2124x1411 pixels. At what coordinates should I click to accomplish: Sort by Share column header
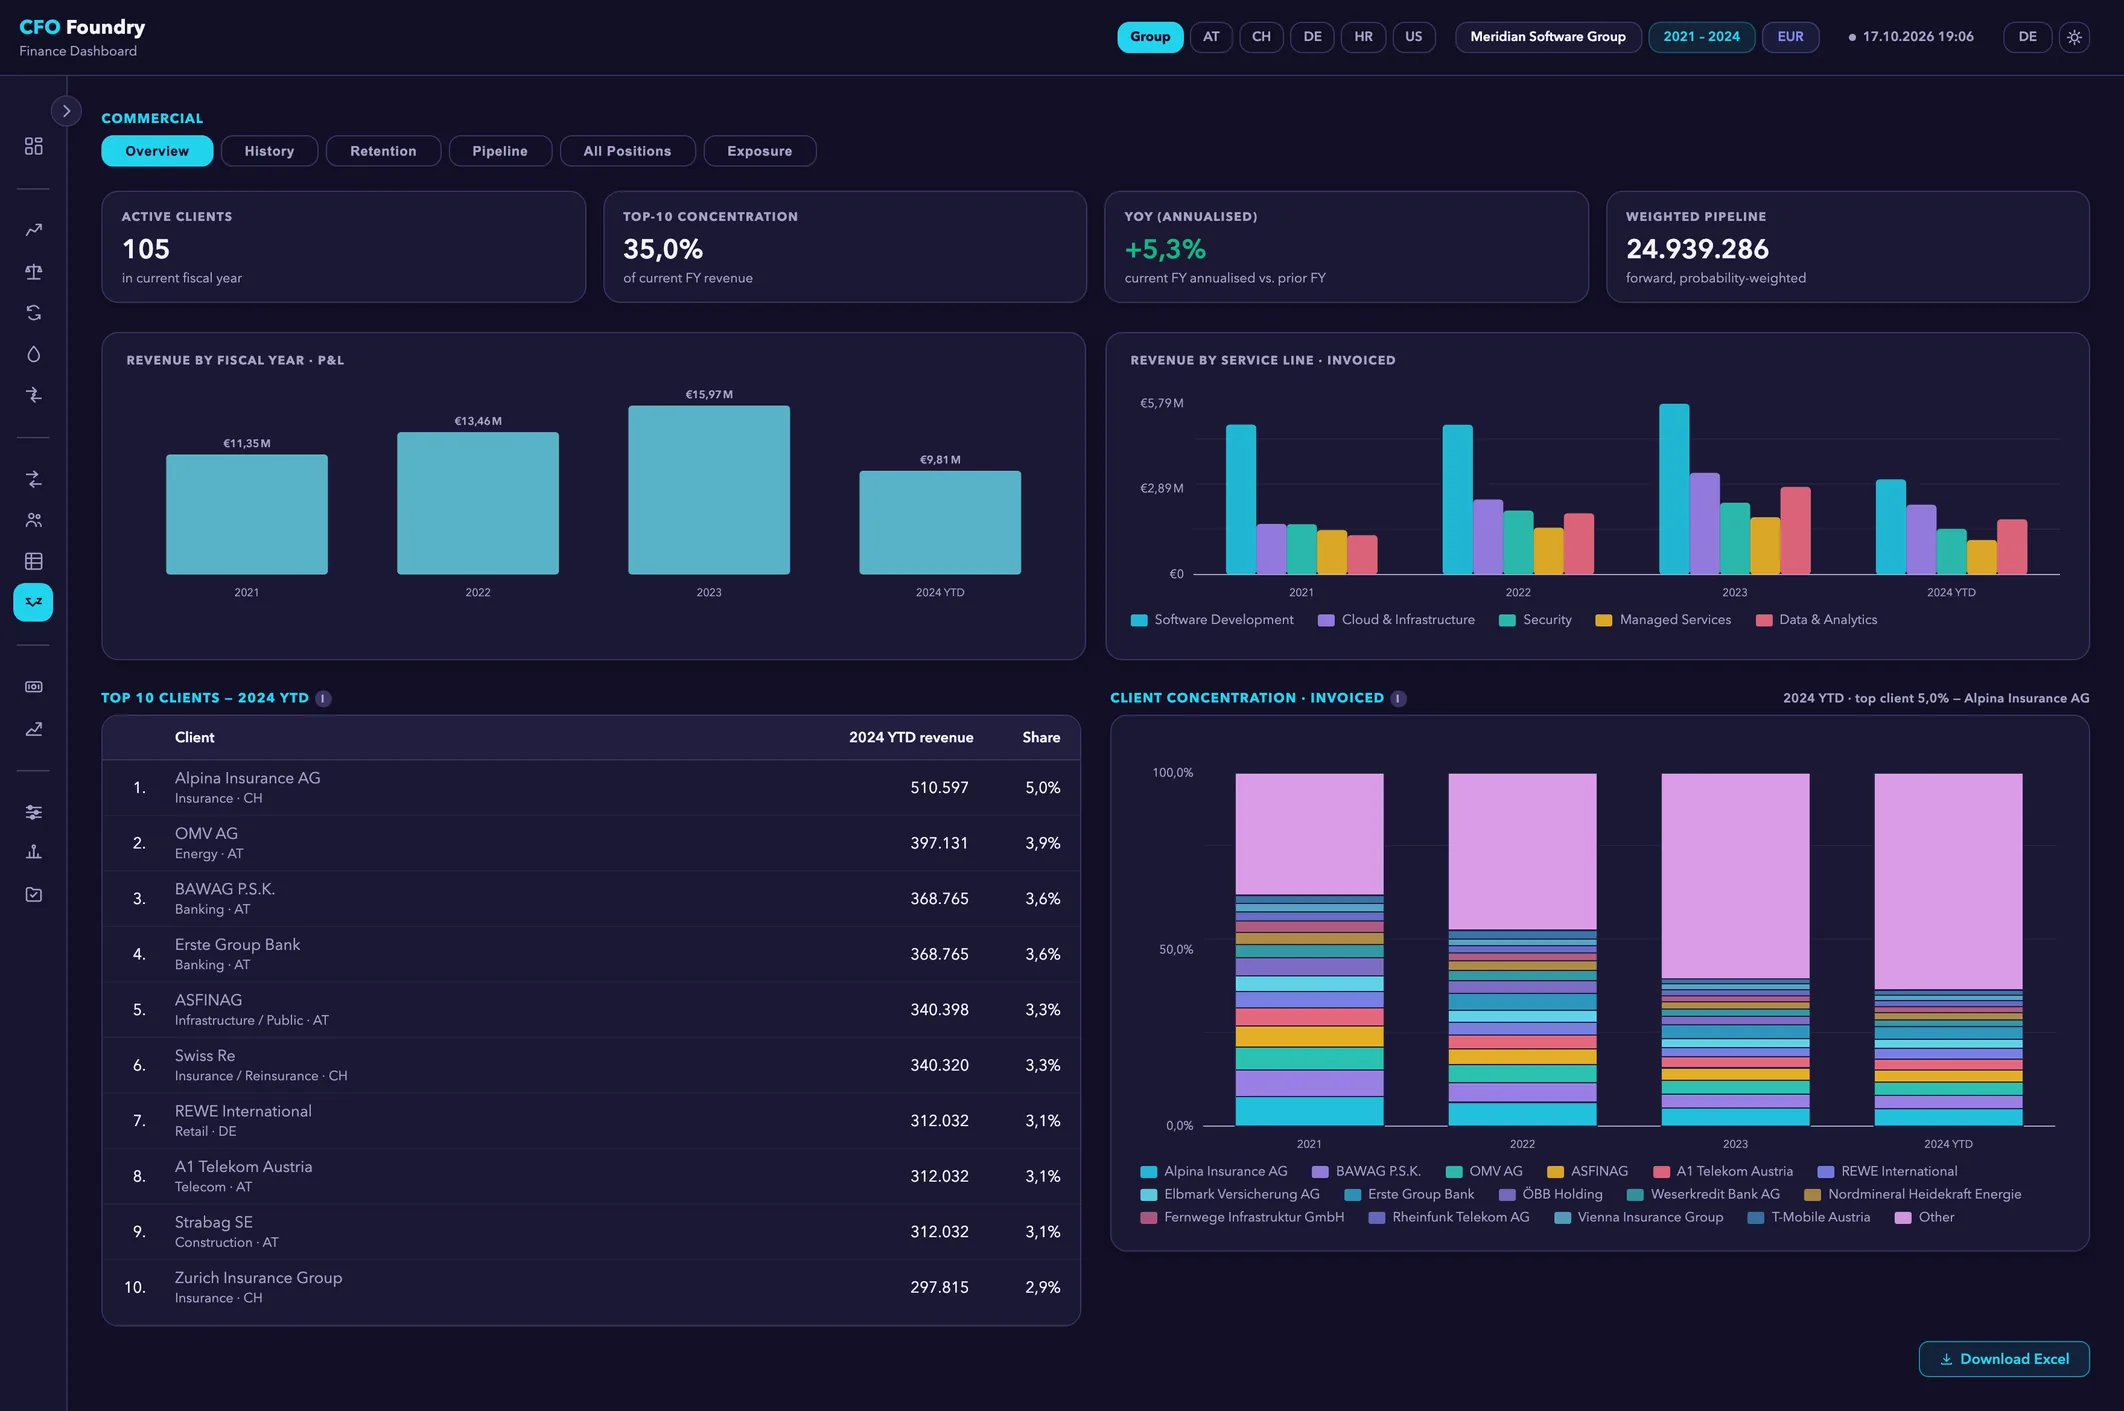click(1041, 738)
